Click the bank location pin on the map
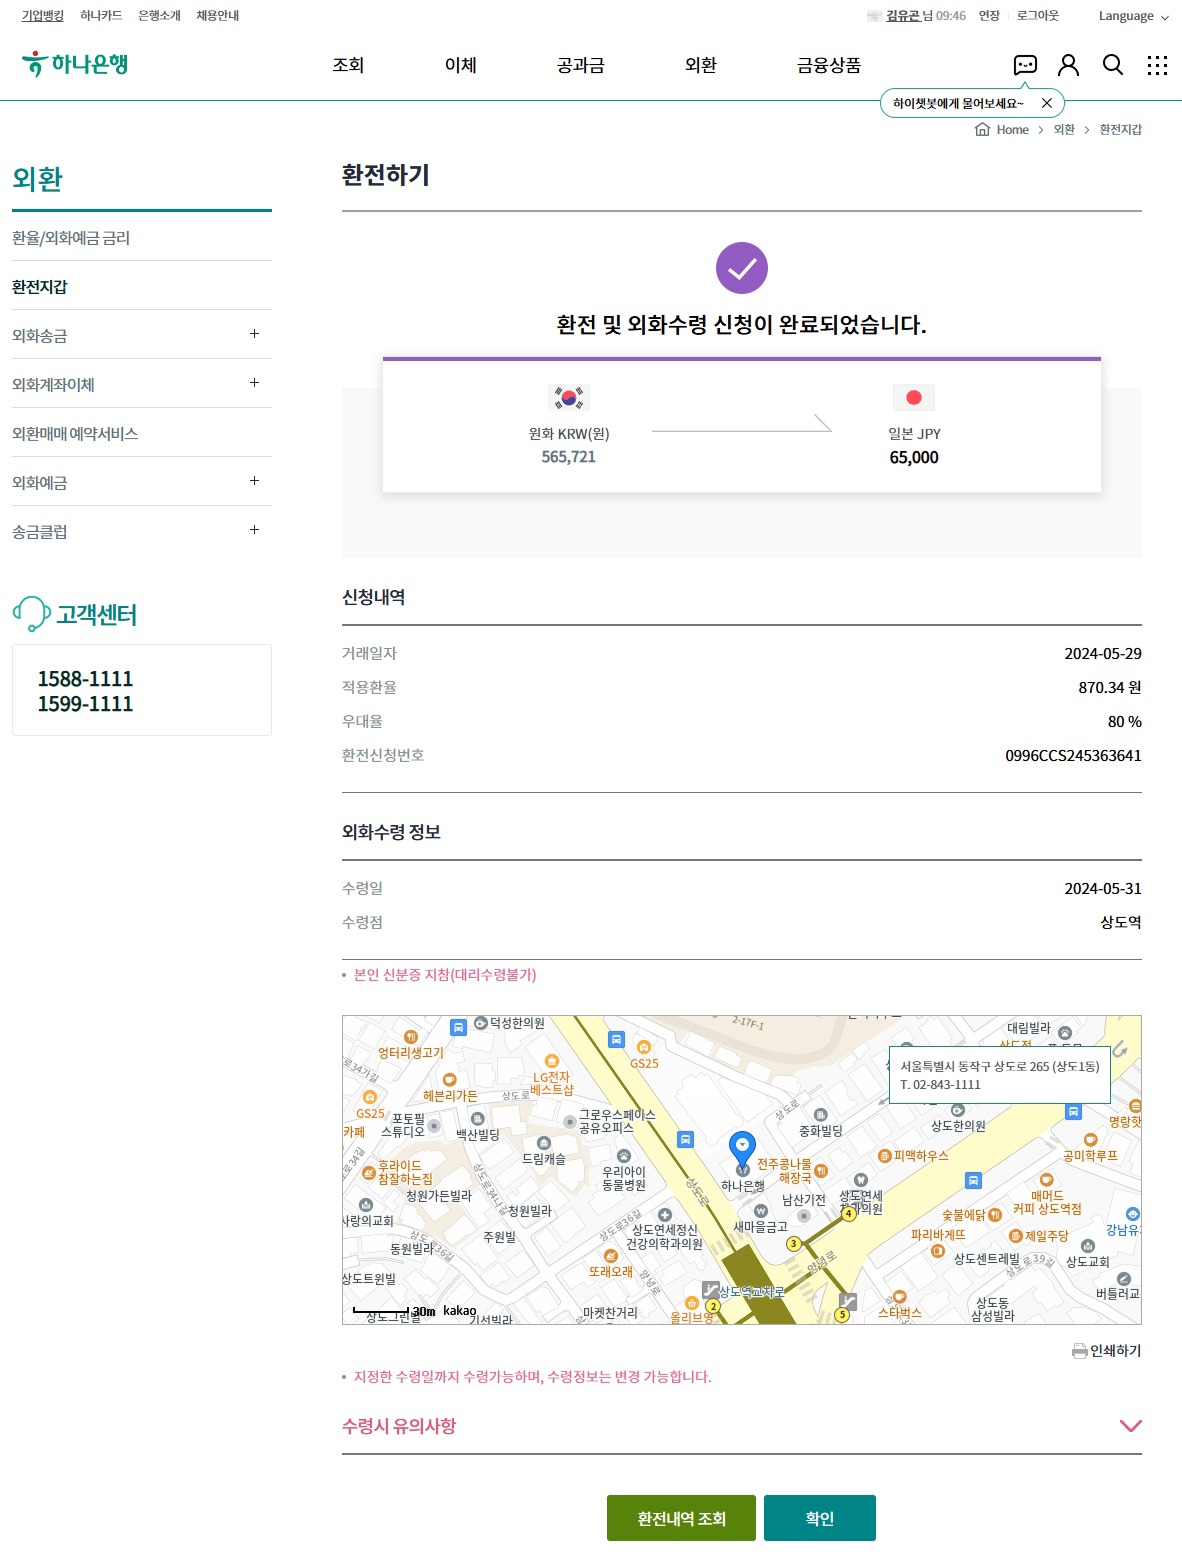 click(x=742, y=1146)
